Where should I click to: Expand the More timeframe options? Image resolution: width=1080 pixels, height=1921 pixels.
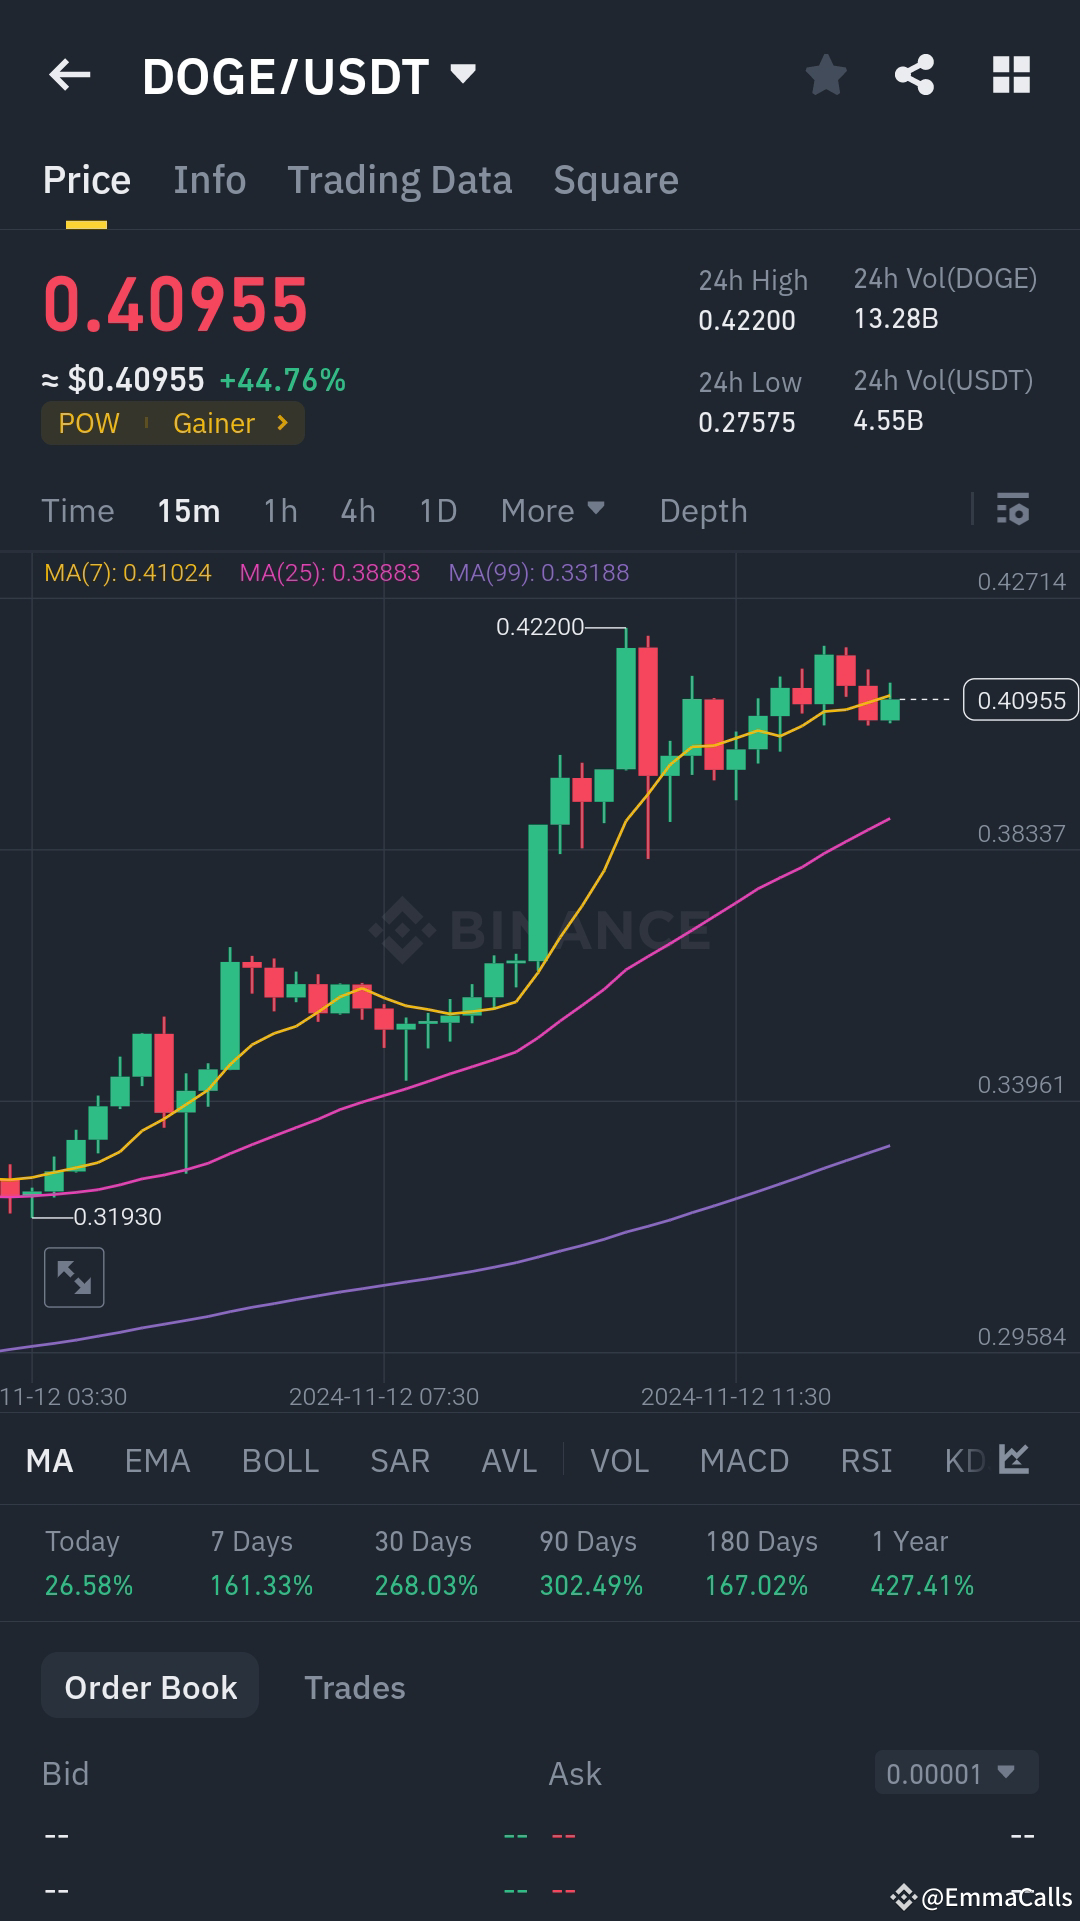[551, 510]
